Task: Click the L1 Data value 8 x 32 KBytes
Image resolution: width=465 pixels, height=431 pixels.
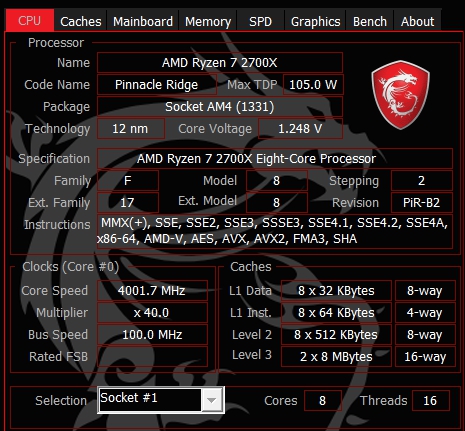Action: tap(336, 291)
